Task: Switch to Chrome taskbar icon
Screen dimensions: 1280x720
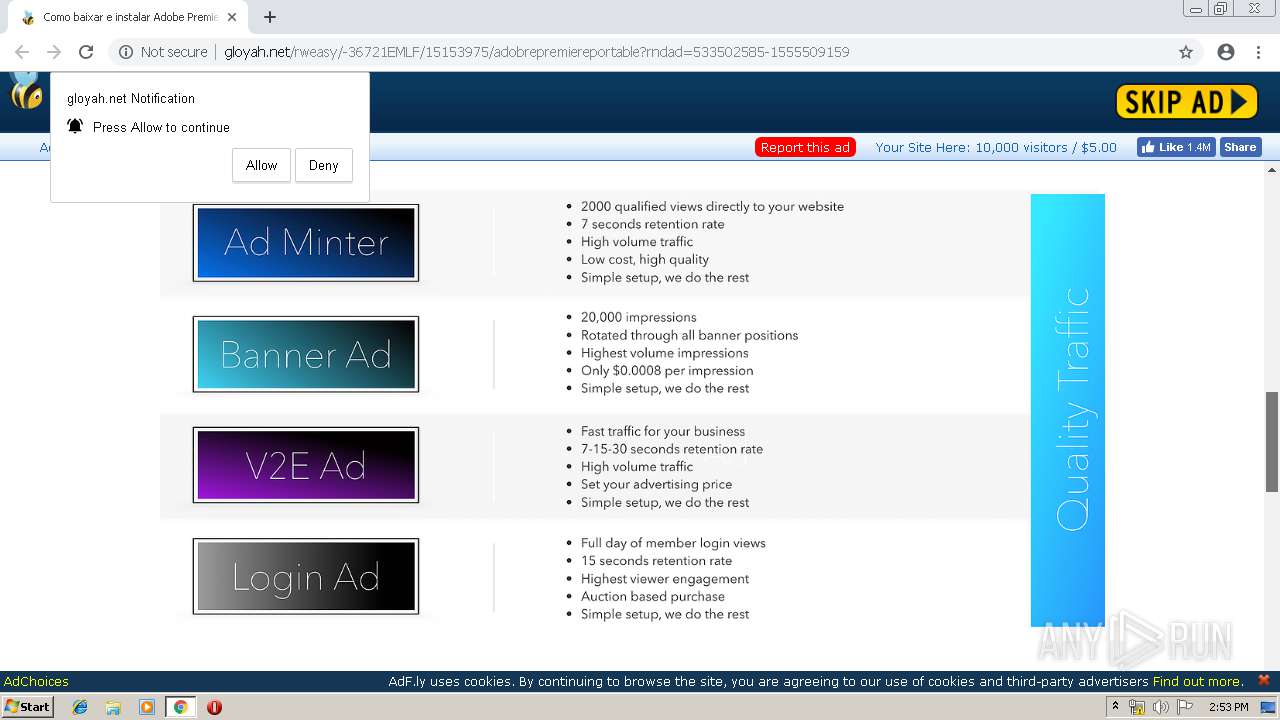Action: click(x=180, y=707)
